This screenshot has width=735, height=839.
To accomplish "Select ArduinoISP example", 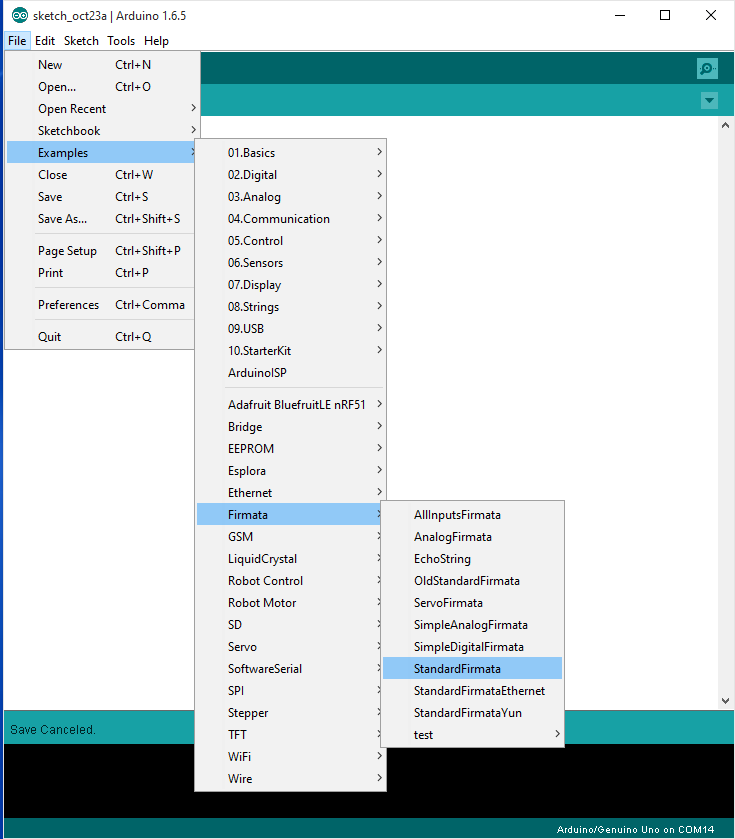I will [x=258, y=373].
